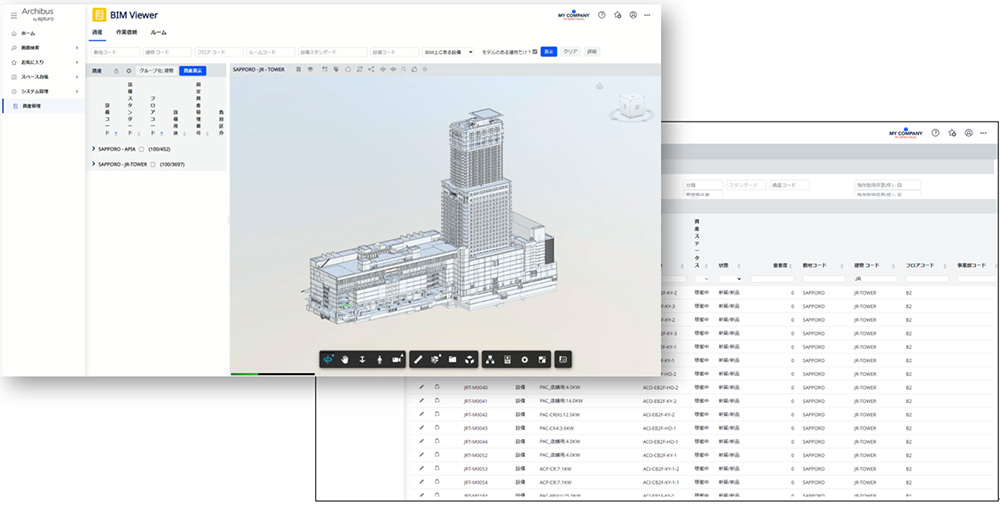Image resolution: width=1000 pixels, height=506 pixels.
Task: Open viewer settings gear in bottom toolbar
Action: (x=525, y=358)
